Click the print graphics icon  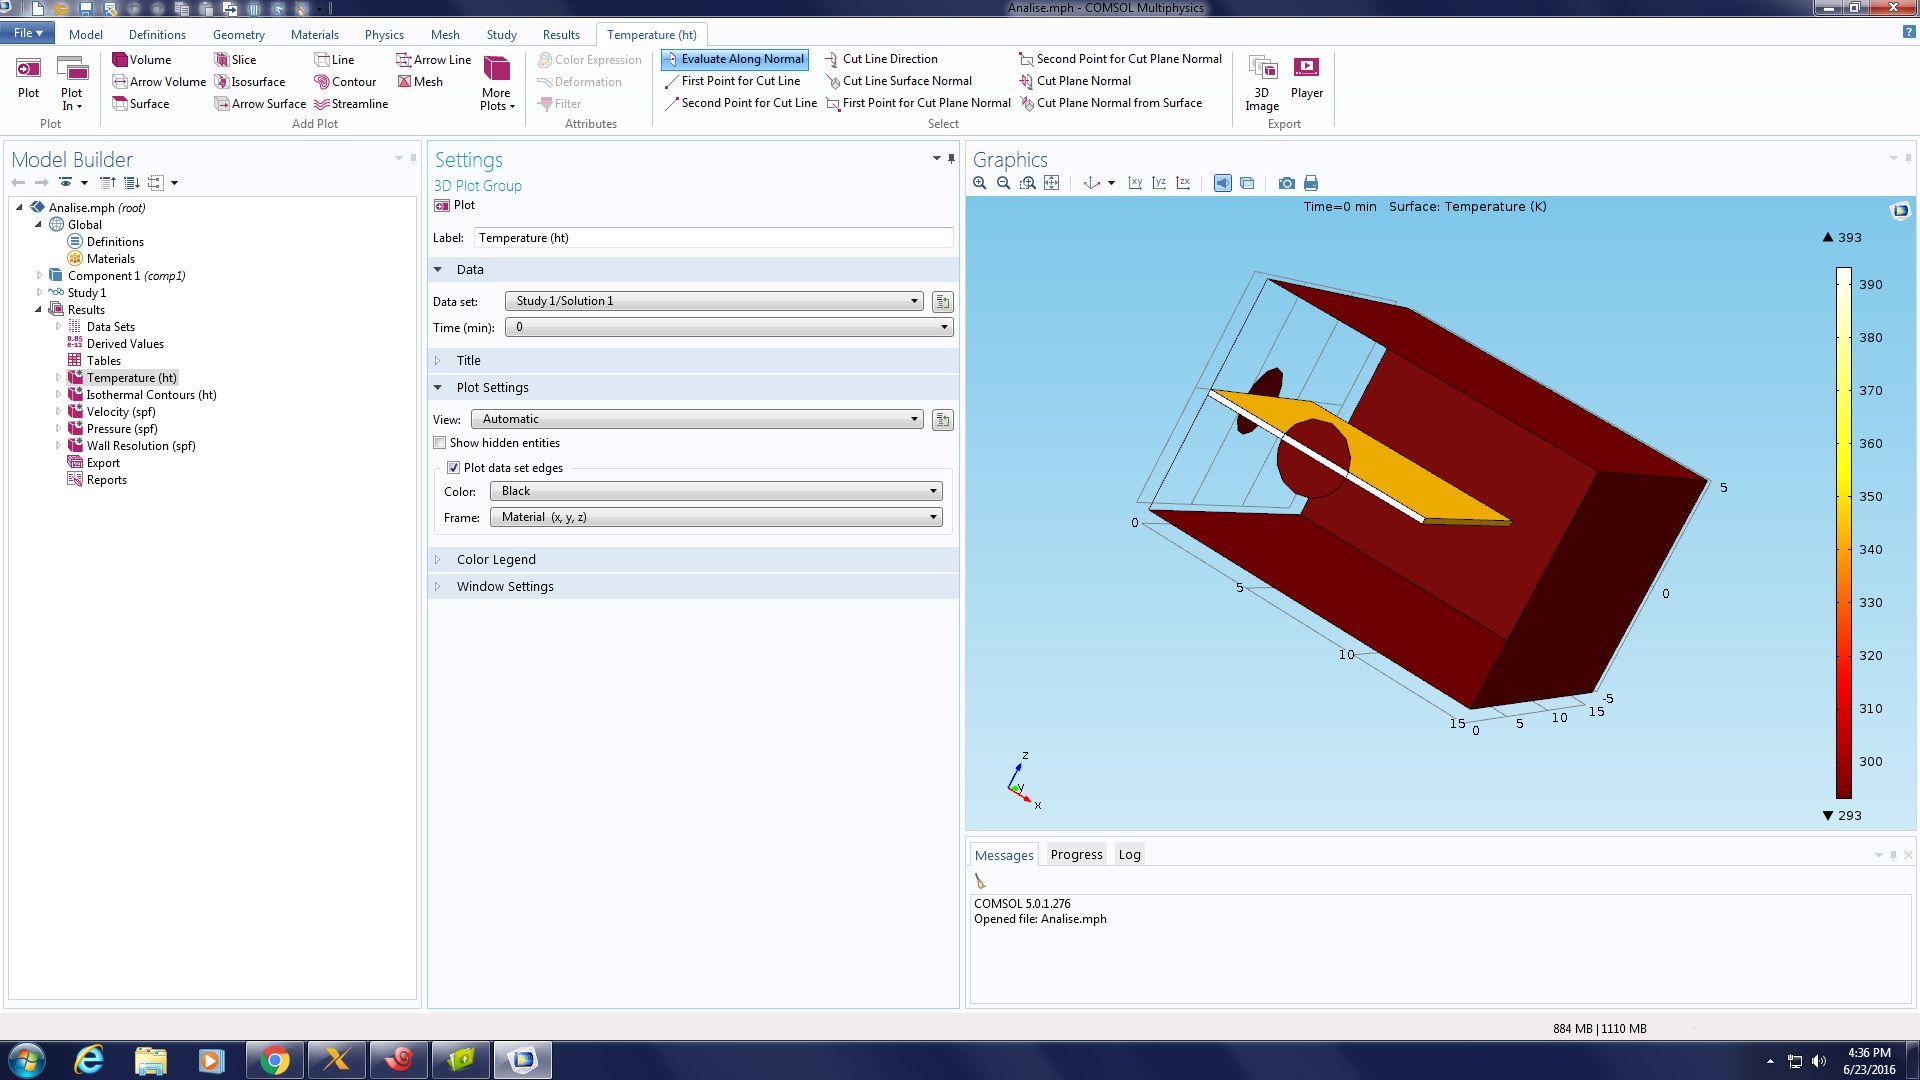point(1311,183)
